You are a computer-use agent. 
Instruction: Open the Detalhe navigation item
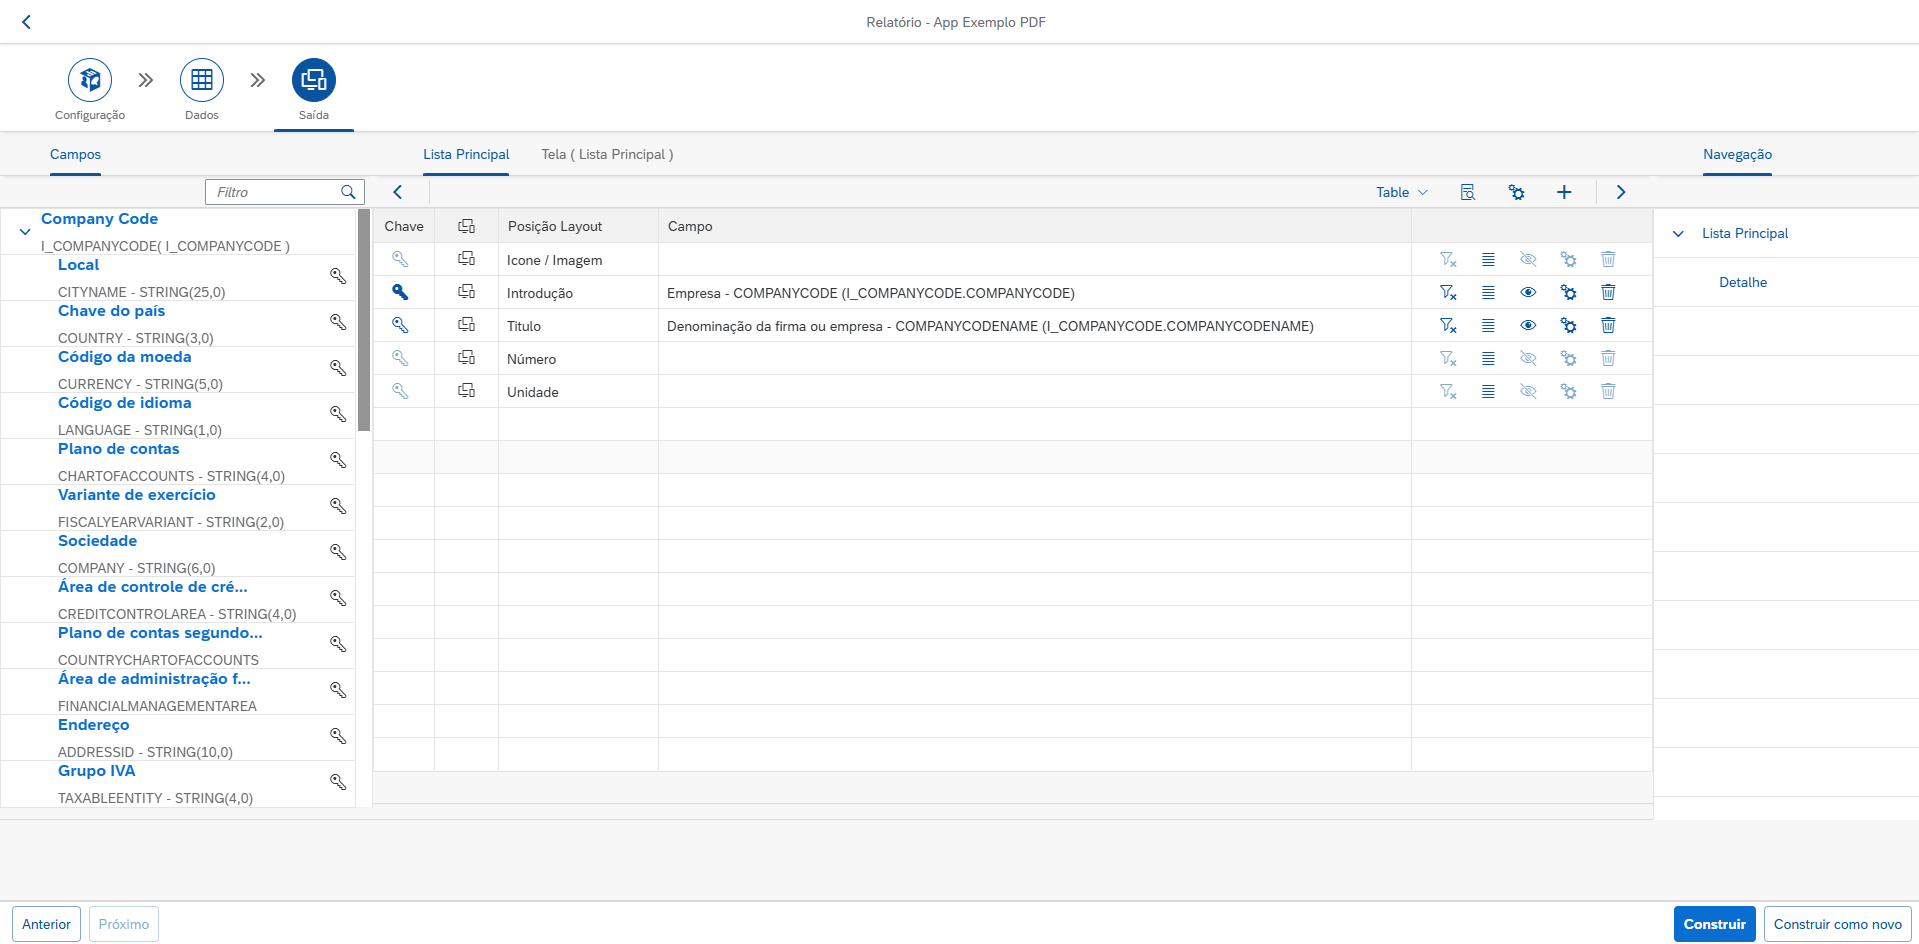coord(1743,282)
